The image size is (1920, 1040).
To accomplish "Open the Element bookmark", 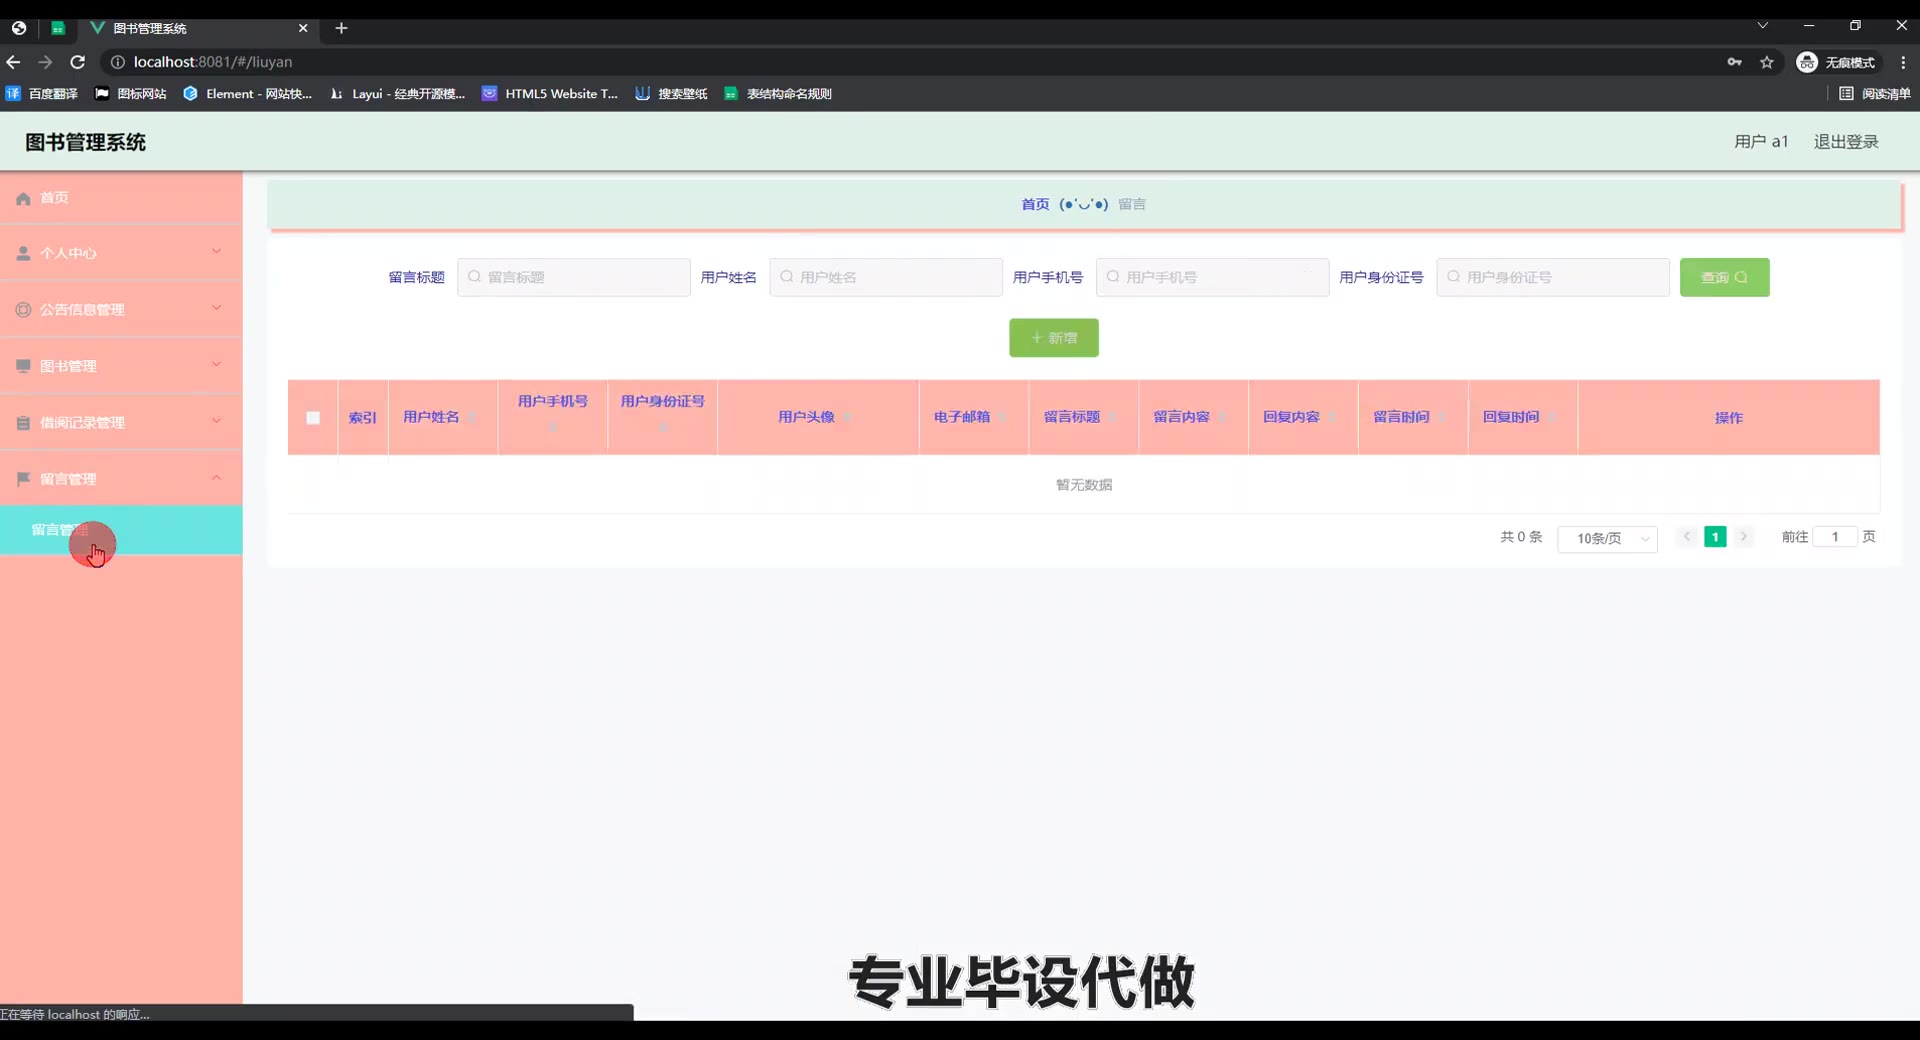I will click(248, 94).
